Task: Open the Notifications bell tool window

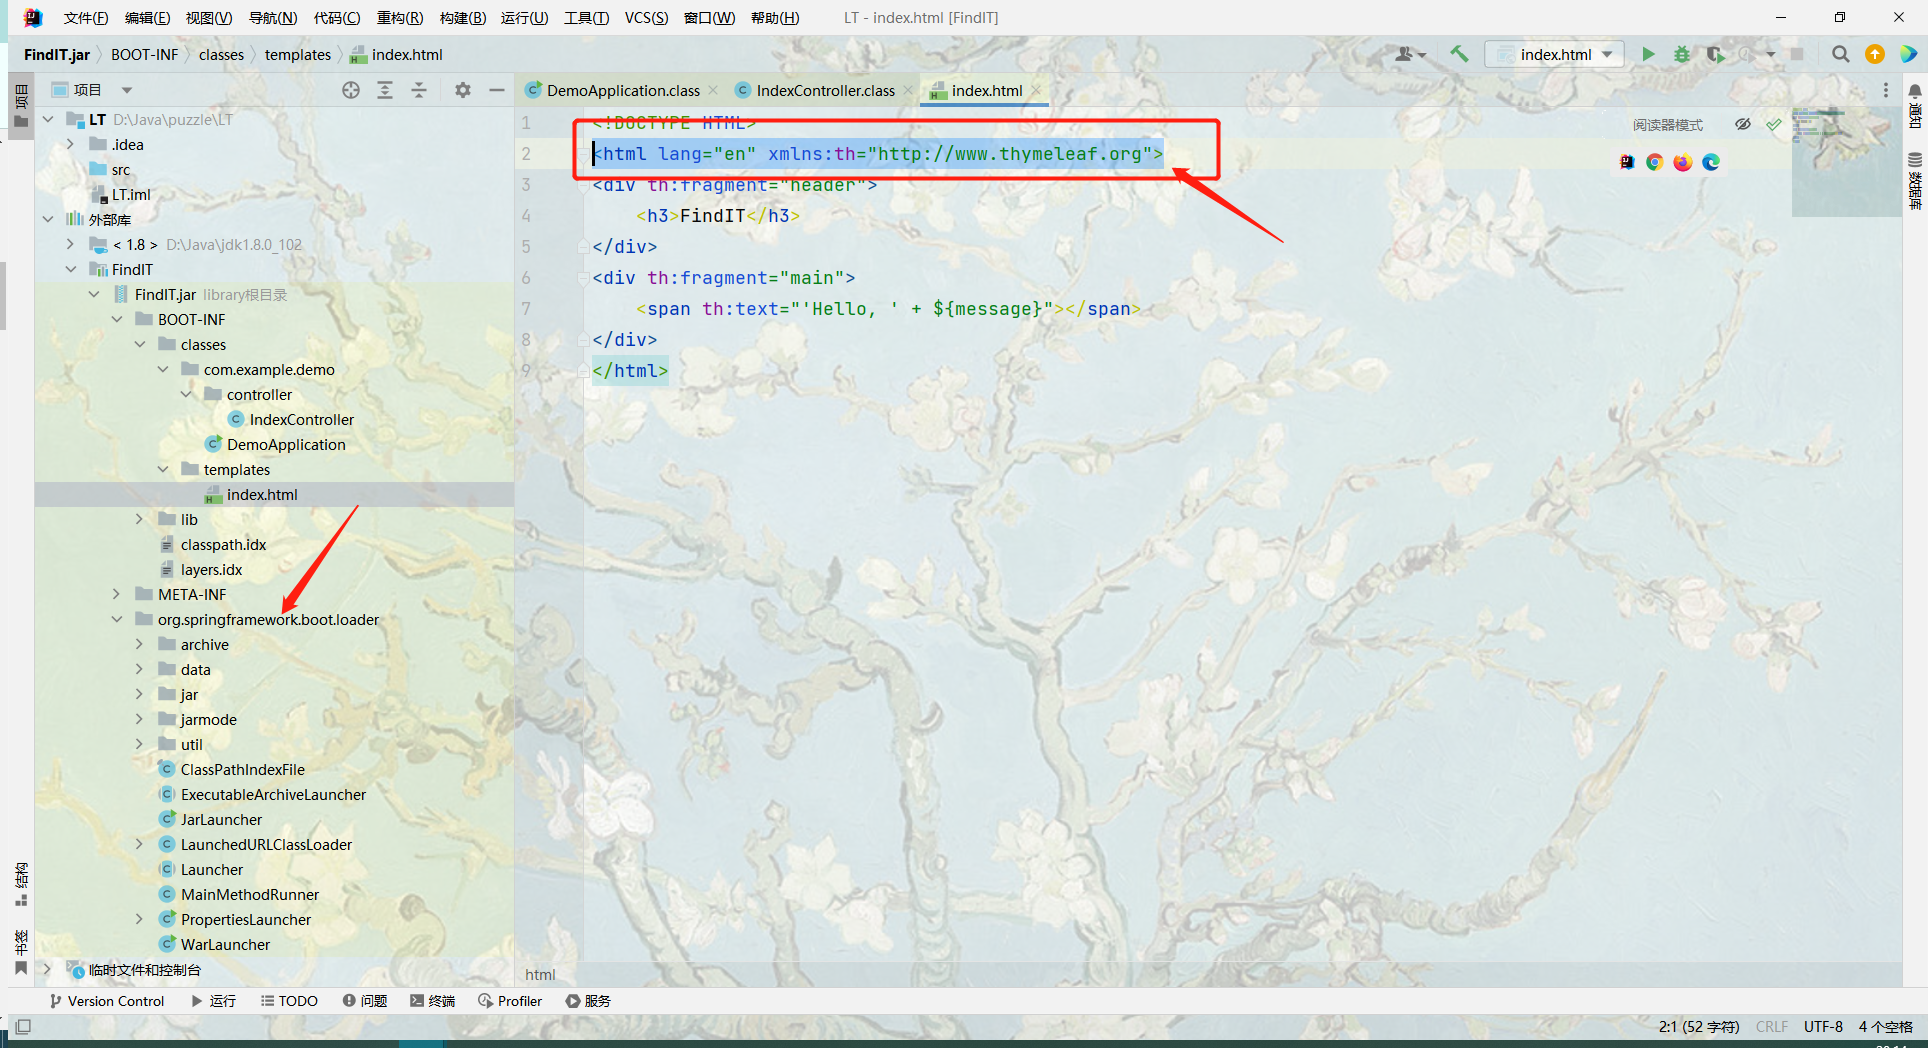Action: [1915, 91]
